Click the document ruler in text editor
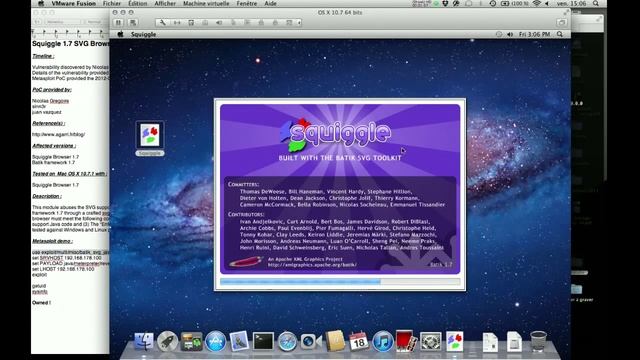640x360 pixels. (70, 33)
